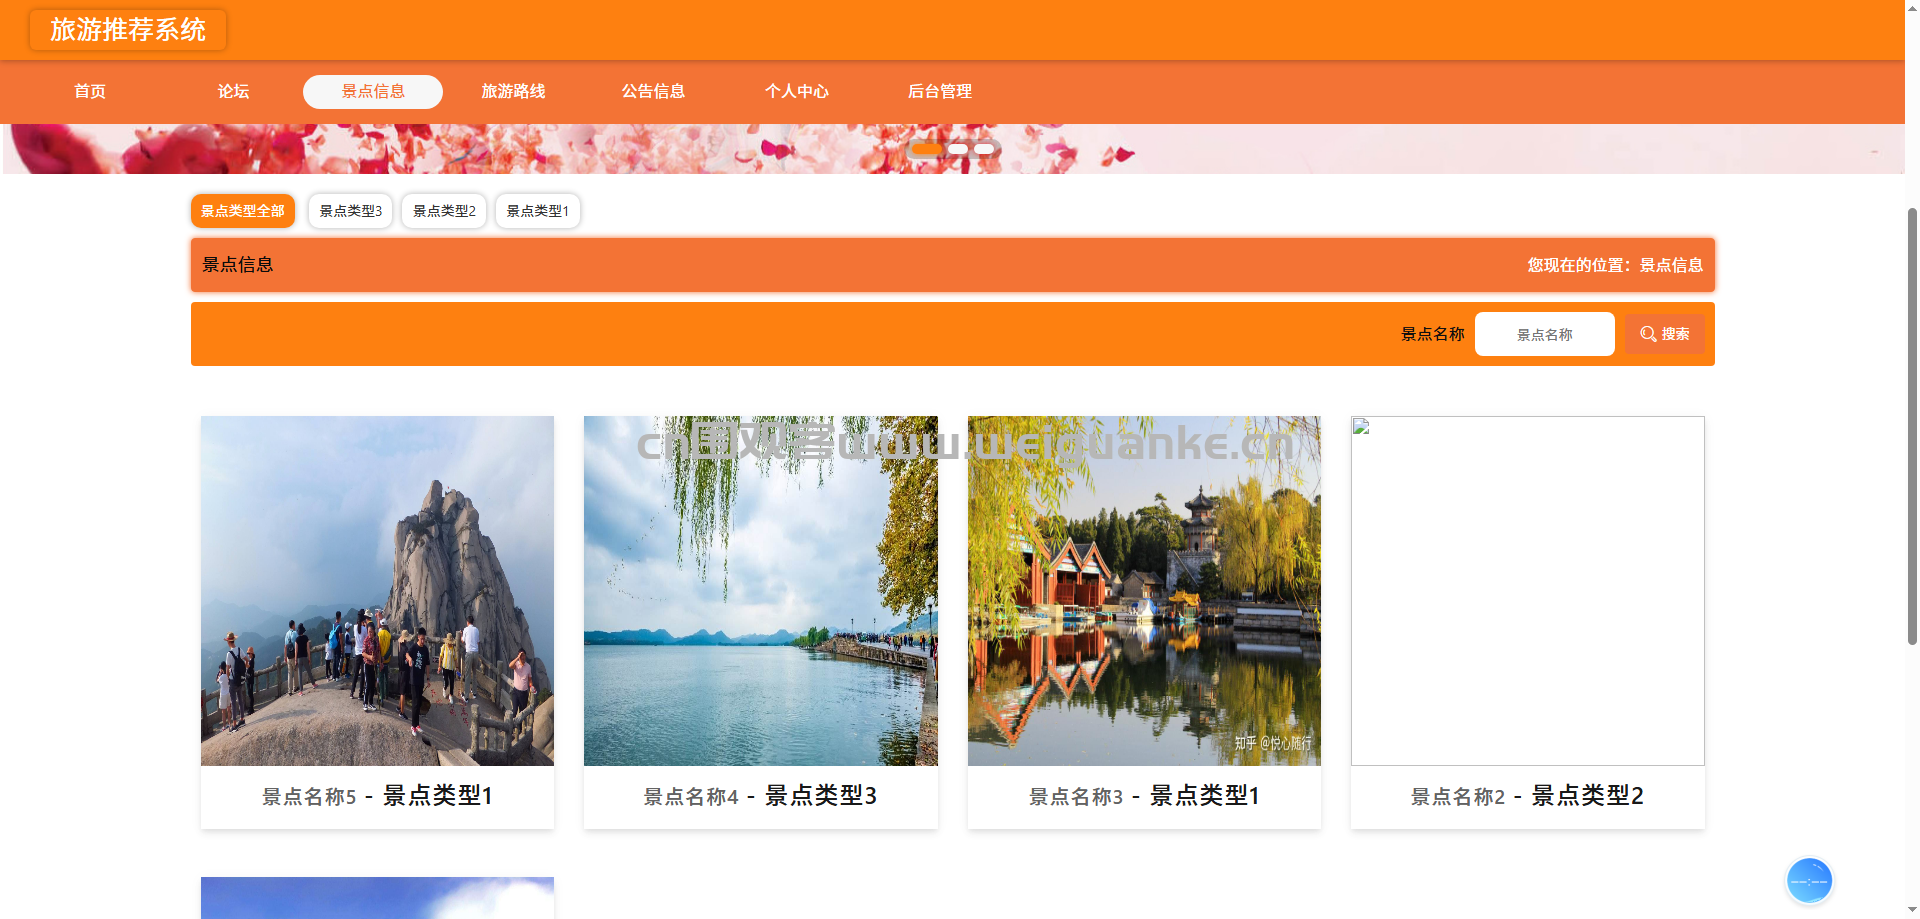Click the blue round floating button
The width and height of the screenshot is (1920, 919).
(x=1809, y=881)
